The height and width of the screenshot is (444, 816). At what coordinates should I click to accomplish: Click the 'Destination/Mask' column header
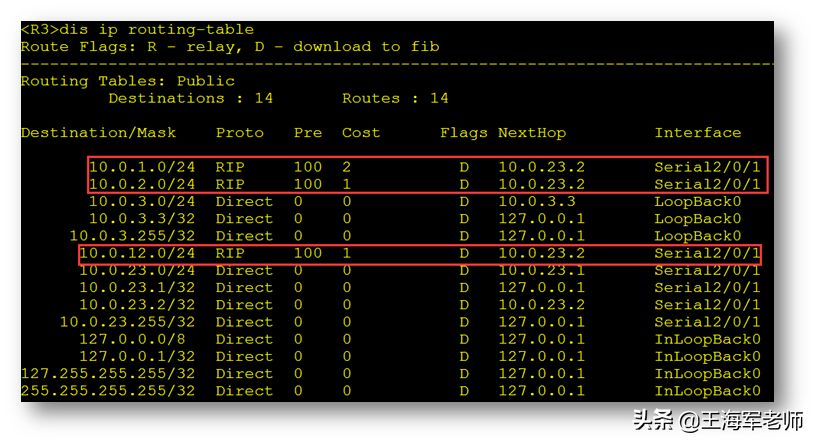98,133
